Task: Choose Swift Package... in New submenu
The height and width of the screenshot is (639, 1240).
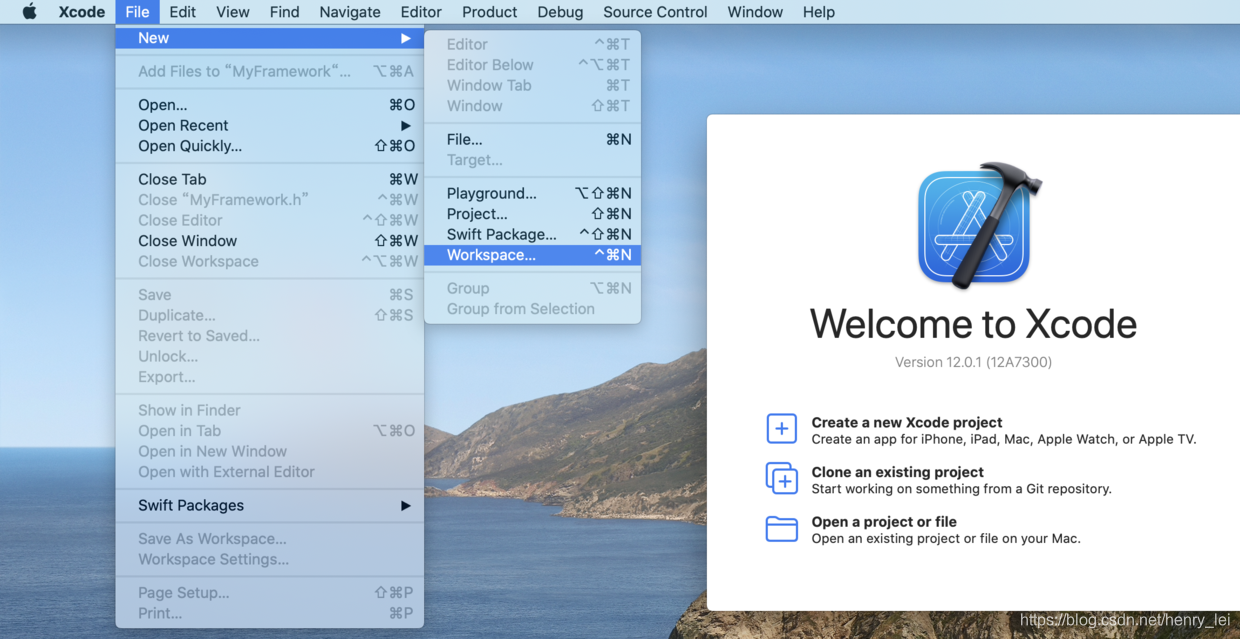Action: click(x=532, y=234)
